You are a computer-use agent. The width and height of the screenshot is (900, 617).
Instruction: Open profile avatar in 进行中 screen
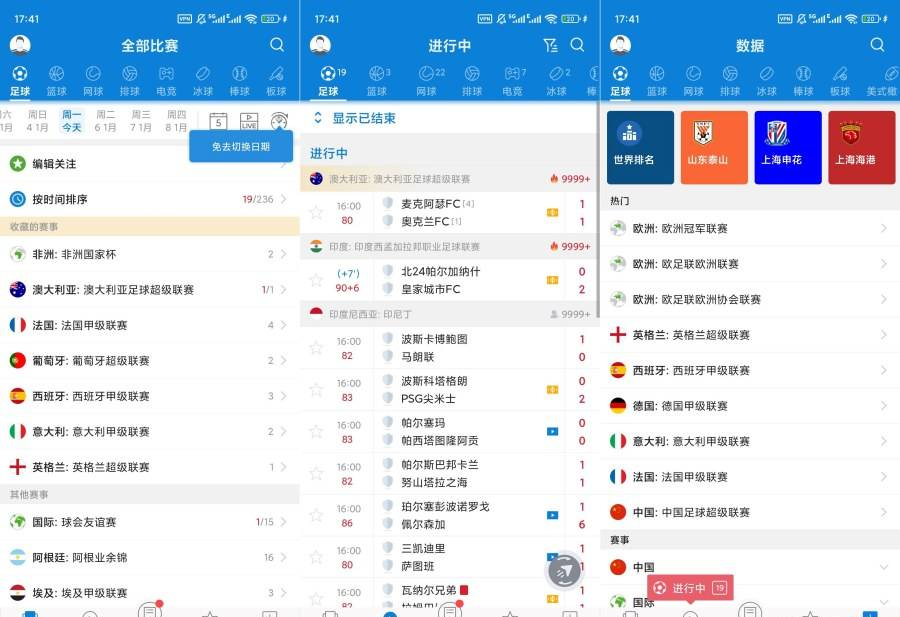(320, 45)
